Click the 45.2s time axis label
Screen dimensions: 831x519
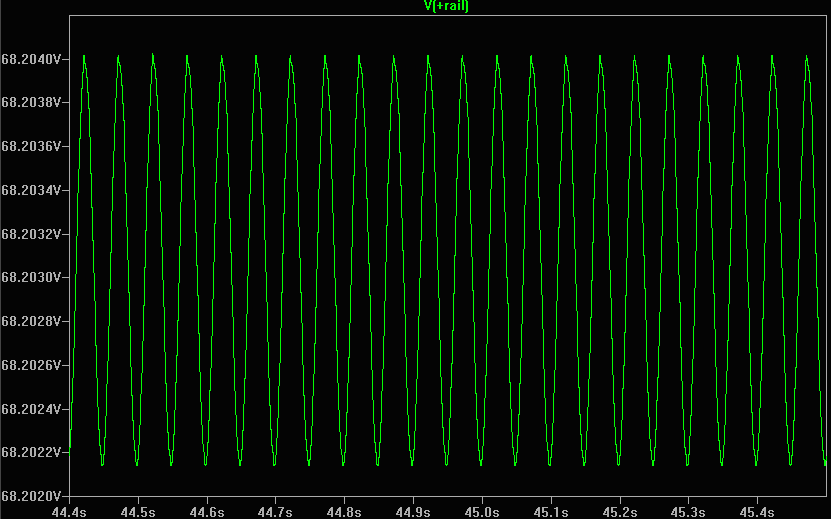(x=620, y=512)
